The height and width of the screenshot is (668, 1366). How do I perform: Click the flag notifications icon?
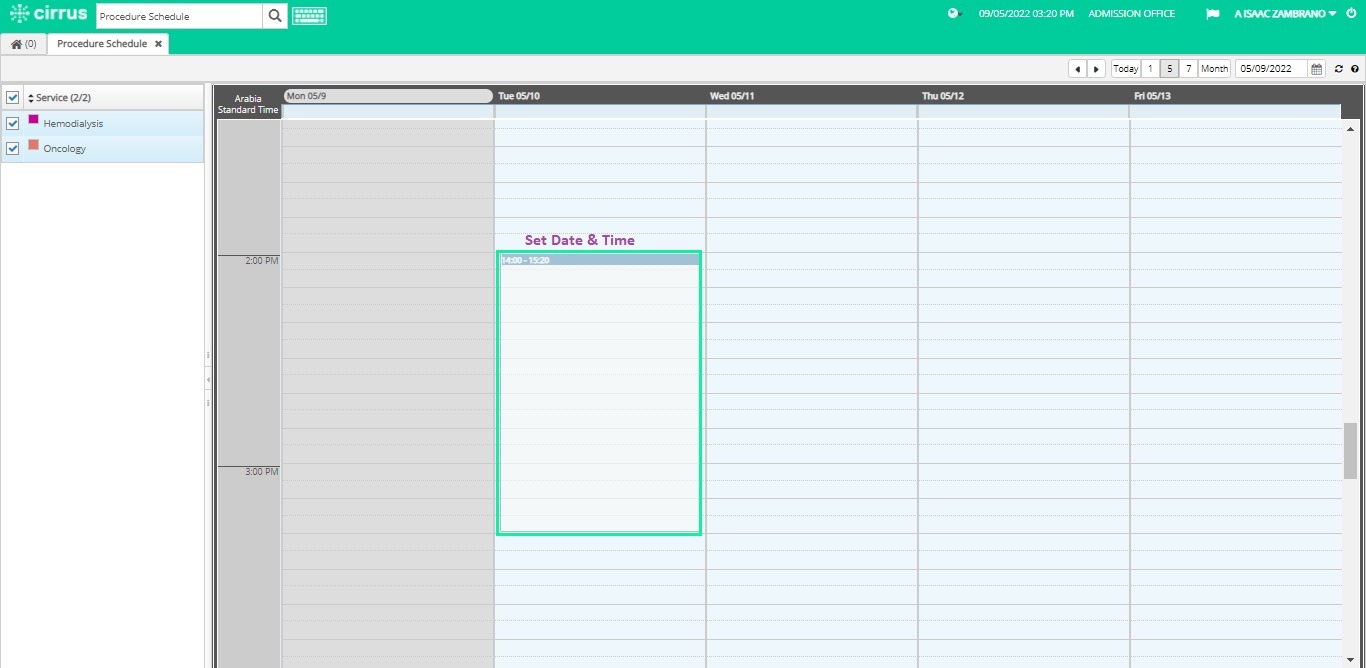pyautogui.click(x=1213, y=14)
